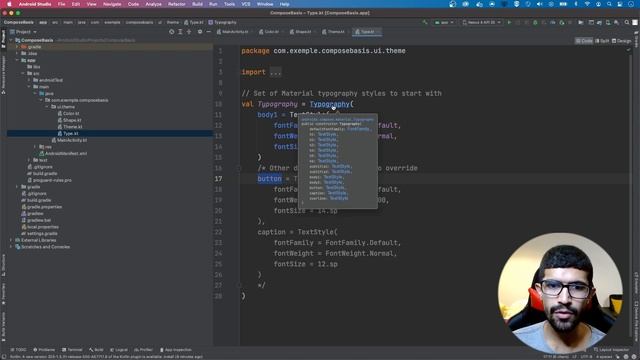Open the TODO tool window

coord(18,350)
